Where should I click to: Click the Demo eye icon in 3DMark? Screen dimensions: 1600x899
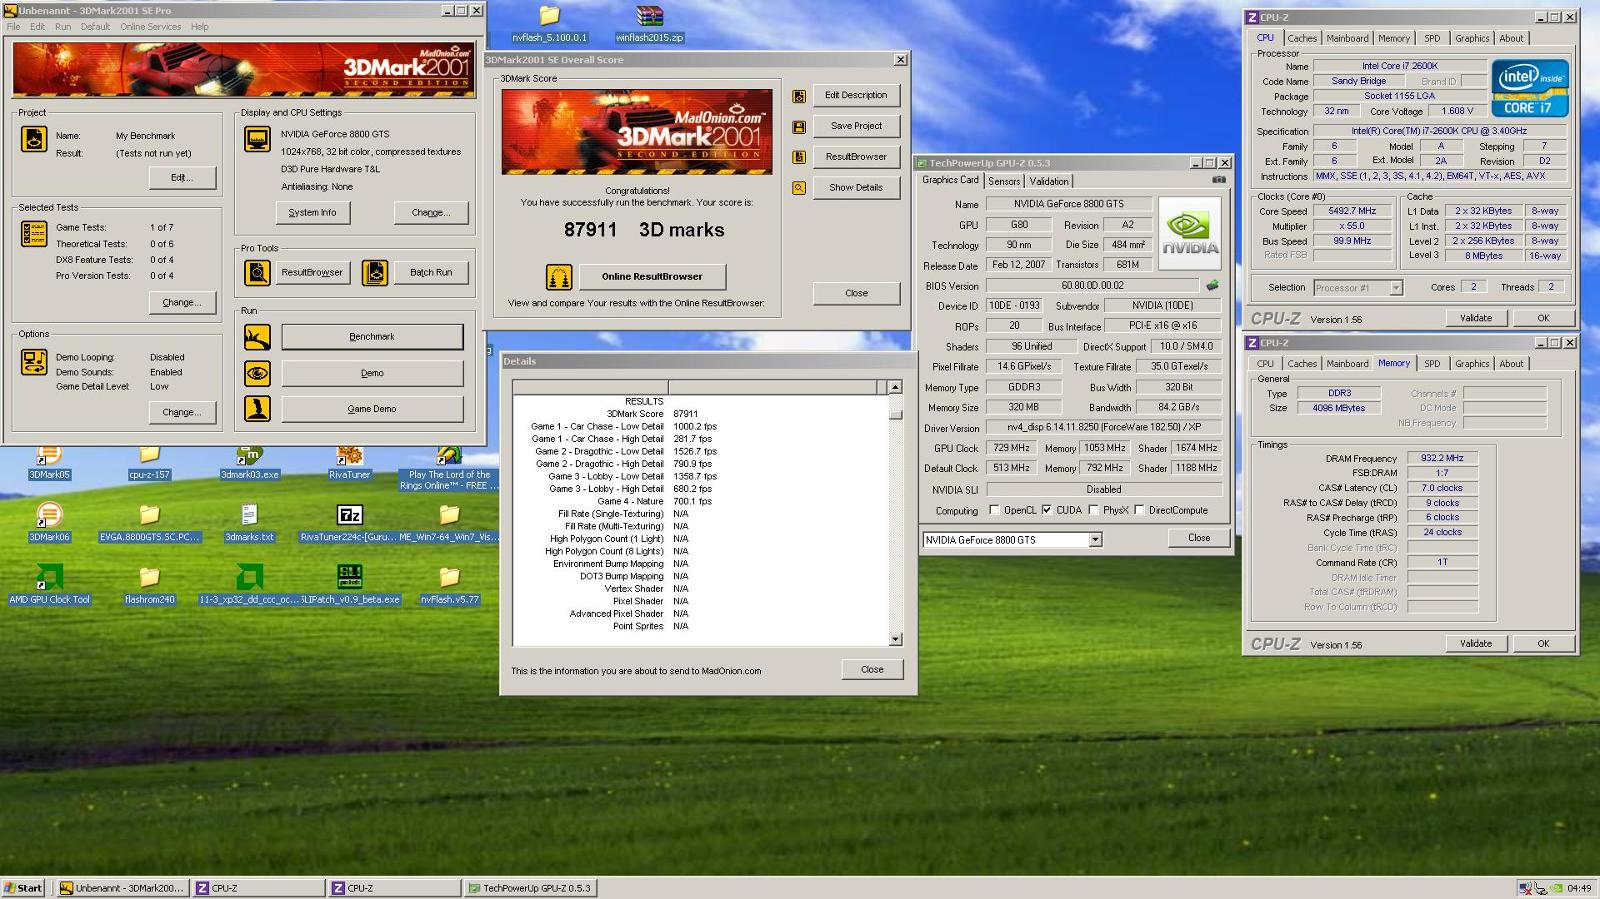click(257, 373)
